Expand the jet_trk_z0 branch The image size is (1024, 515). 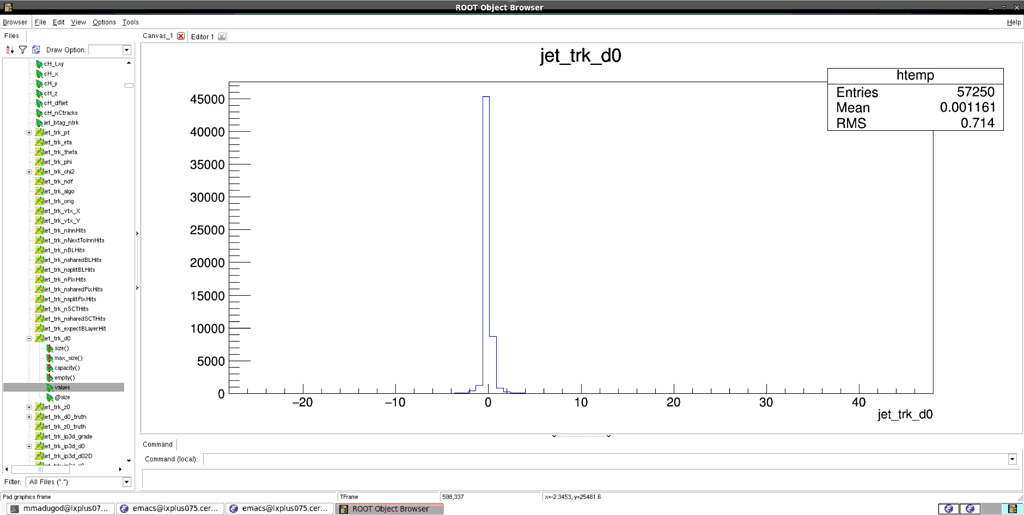(29, 407)
